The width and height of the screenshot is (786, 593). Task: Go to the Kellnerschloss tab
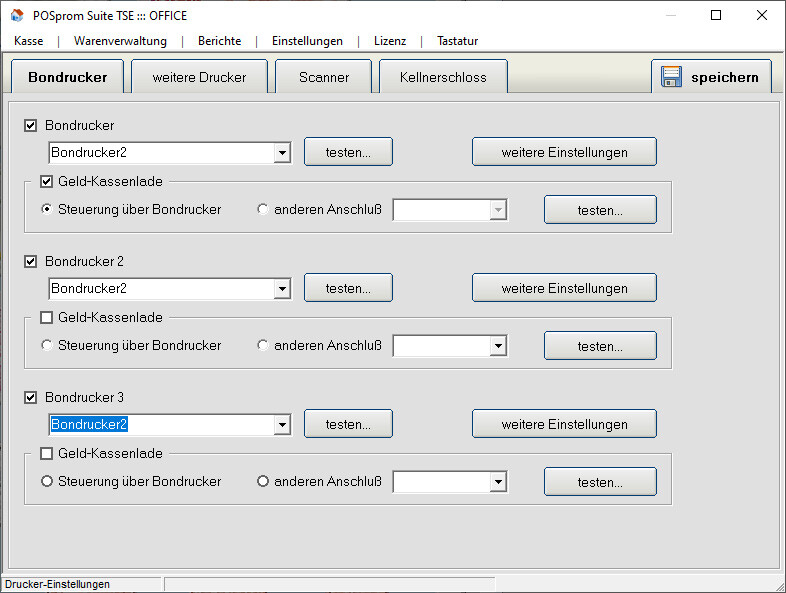[442, 77]
